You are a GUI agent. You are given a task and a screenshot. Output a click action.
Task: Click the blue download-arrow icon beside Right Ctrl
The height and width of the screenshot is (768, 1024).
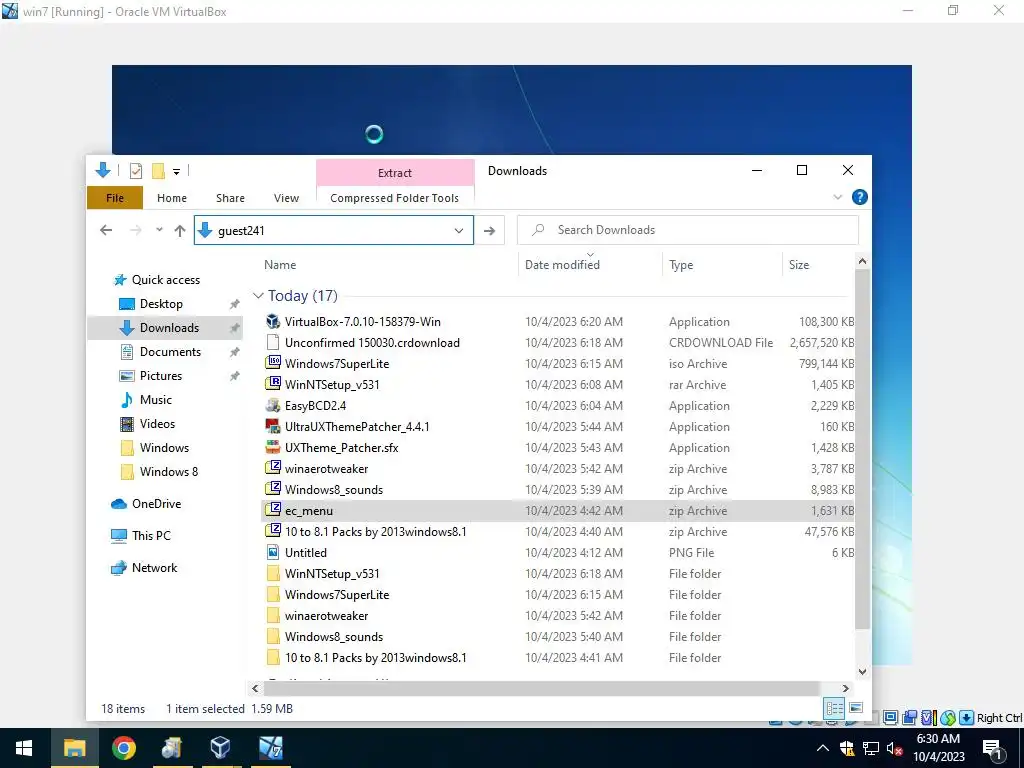(966, 718)
